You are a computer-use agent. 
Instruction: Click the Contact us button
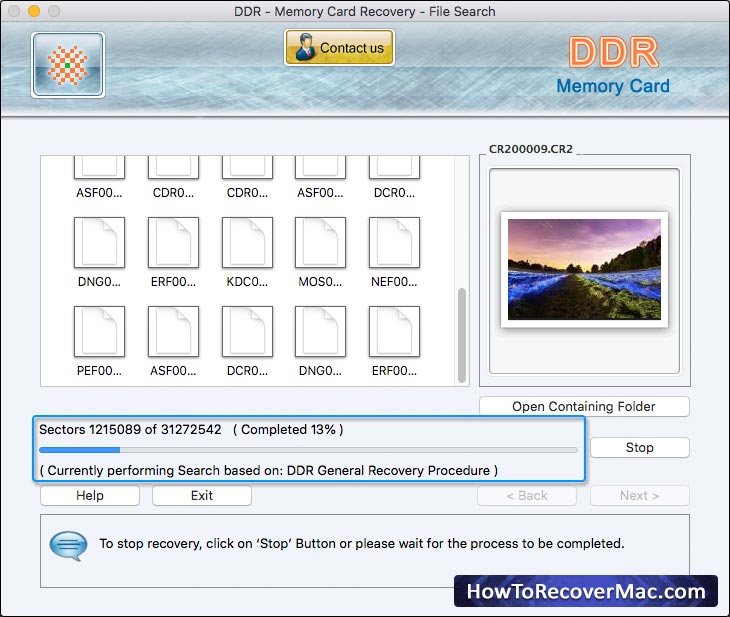(339, 47)
